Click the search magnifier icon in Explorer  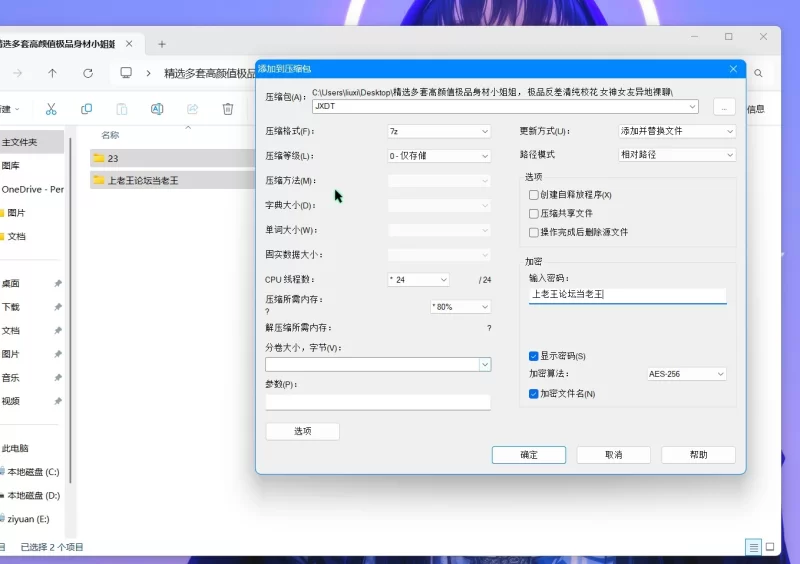pos(758,73)
